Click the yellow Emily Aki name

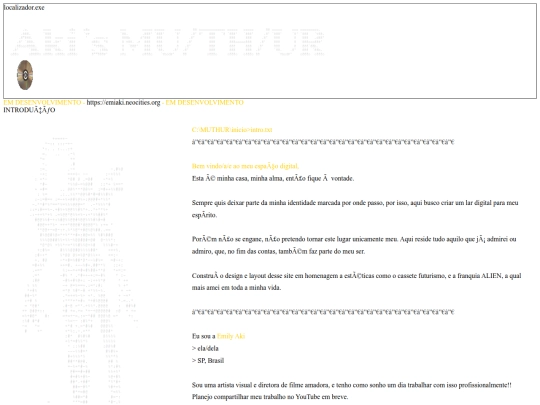pyautogui.click(x=231, y=336)
